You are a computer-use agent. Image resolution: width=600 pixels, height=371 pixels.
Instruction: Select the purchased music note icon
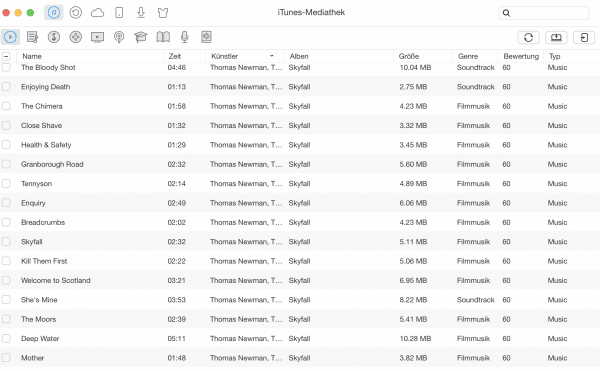click(x=54, y=37)
